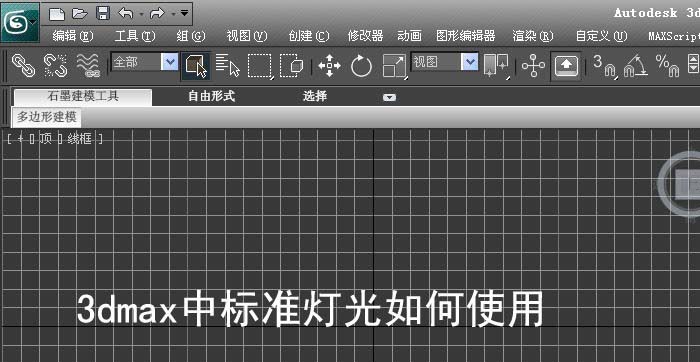This screenshot has width=700, height=362.
Task: Open the 多边形建模 panel button
Action: [46, 117]
